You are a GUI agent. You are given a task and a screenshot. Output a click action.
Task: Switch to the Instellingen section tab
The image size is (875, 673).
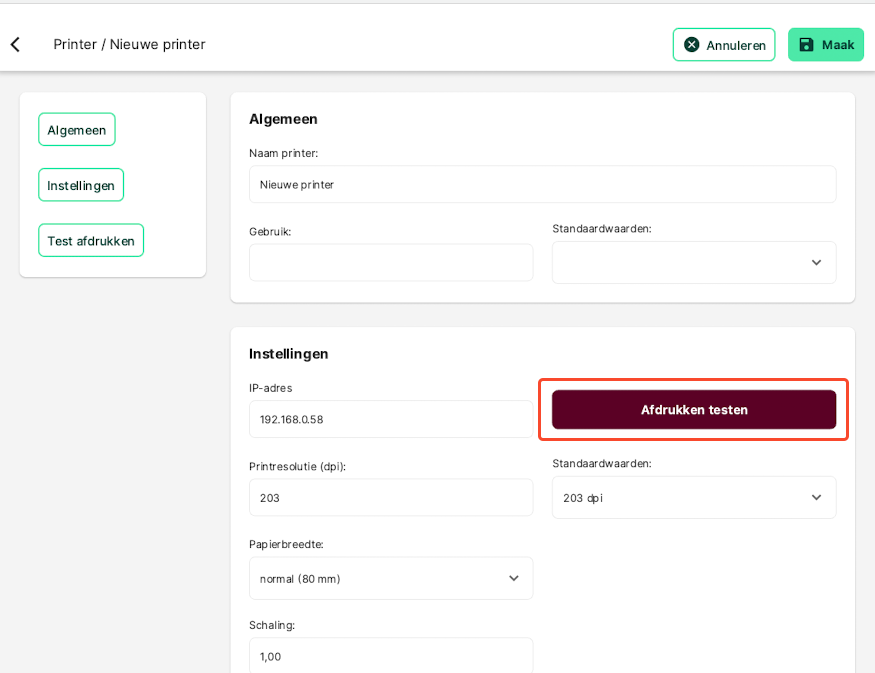pyautogui.click(x=81, y=185)
